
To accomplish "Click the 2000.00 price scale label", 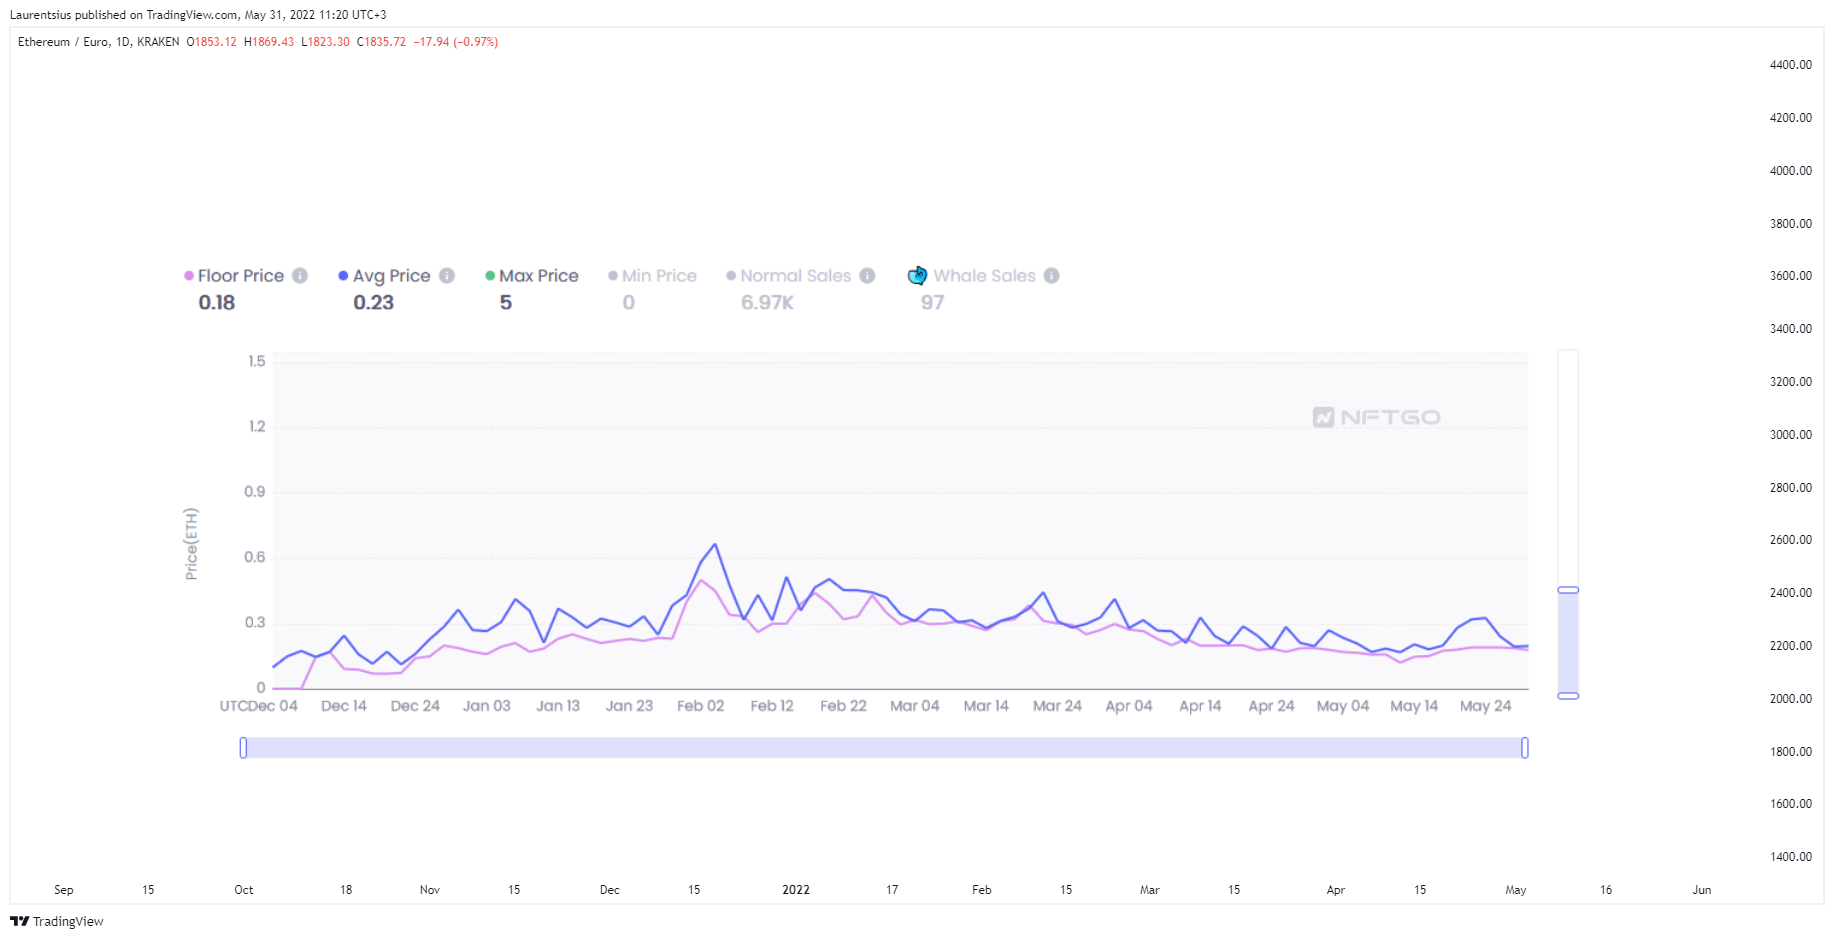I will coord(1790,699).
